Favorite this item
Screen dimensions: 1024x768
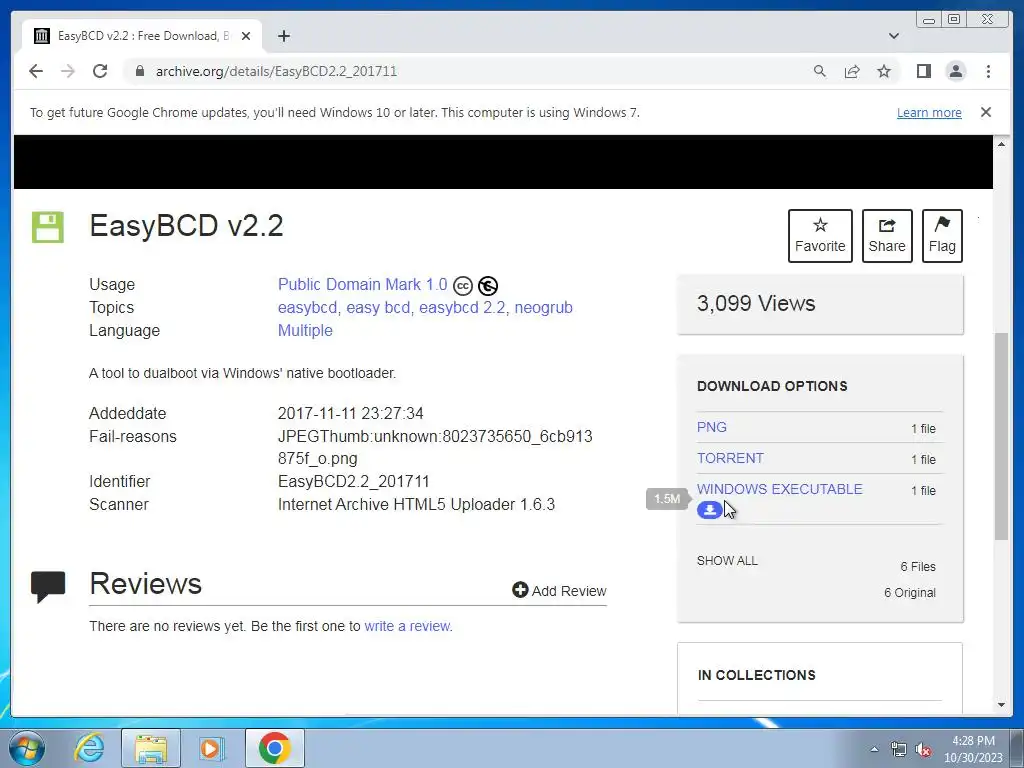820,236
